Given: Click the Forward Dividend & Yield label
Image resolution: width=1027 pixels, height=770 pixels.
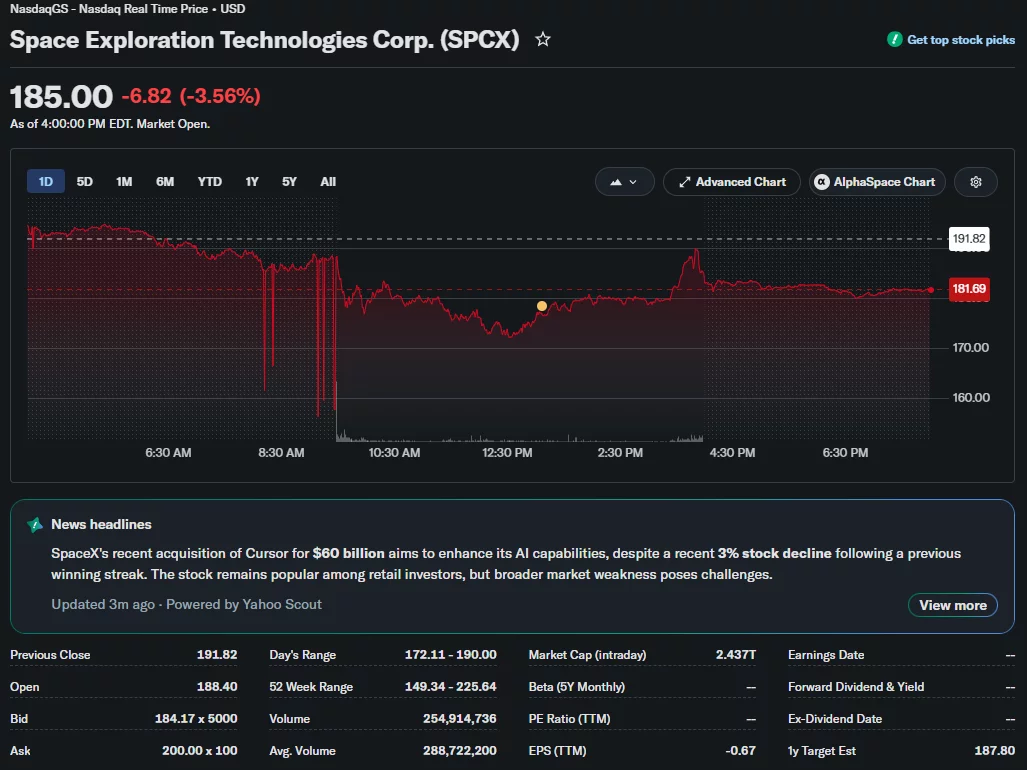Looking at the screenshot, I should (856, 687).
